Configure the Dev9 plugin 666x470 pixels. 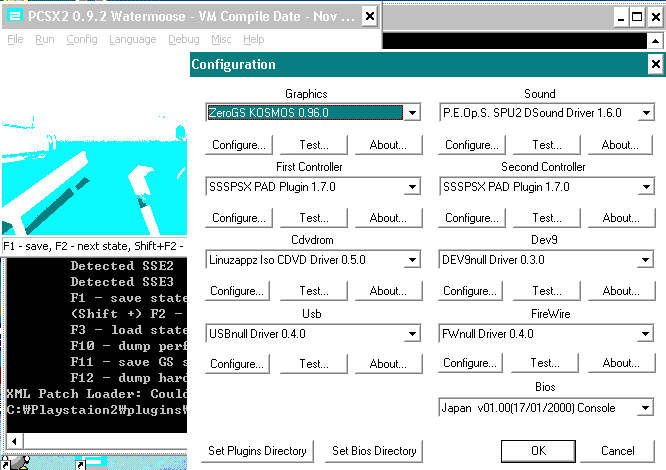tap(470, 291)
